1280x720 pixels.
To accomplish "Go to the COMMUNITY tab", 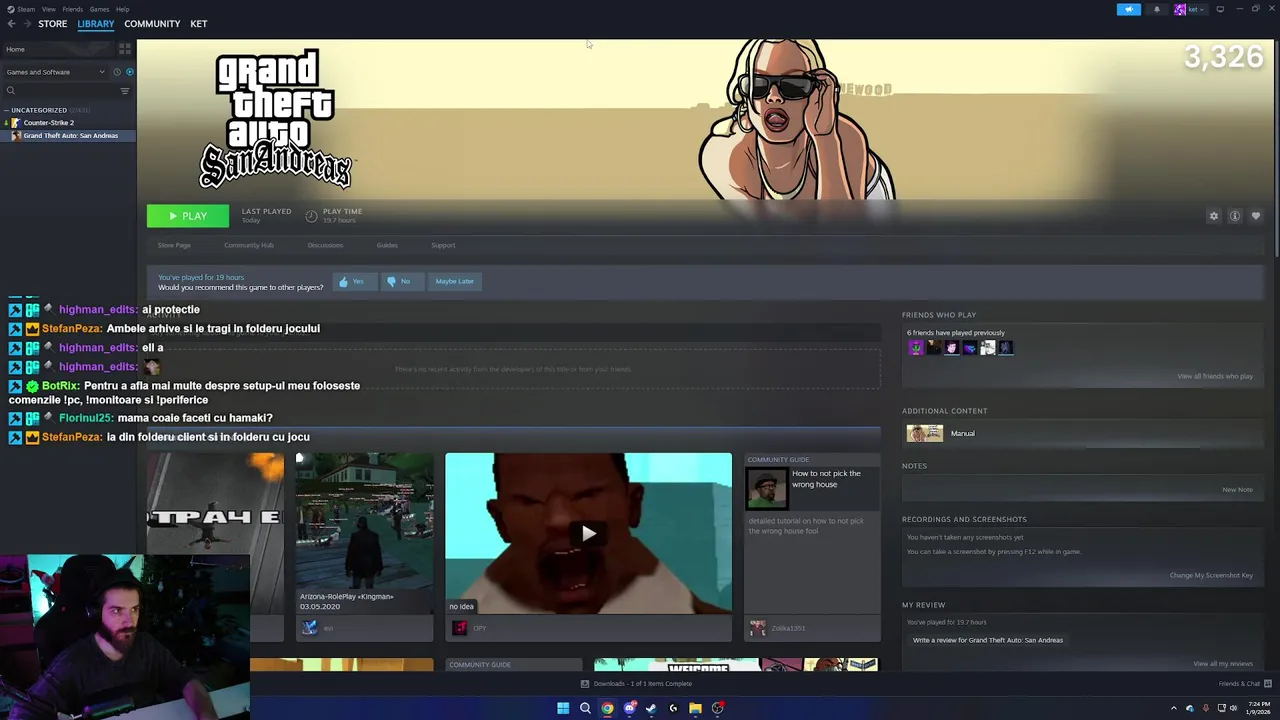I will click(152, 24).
